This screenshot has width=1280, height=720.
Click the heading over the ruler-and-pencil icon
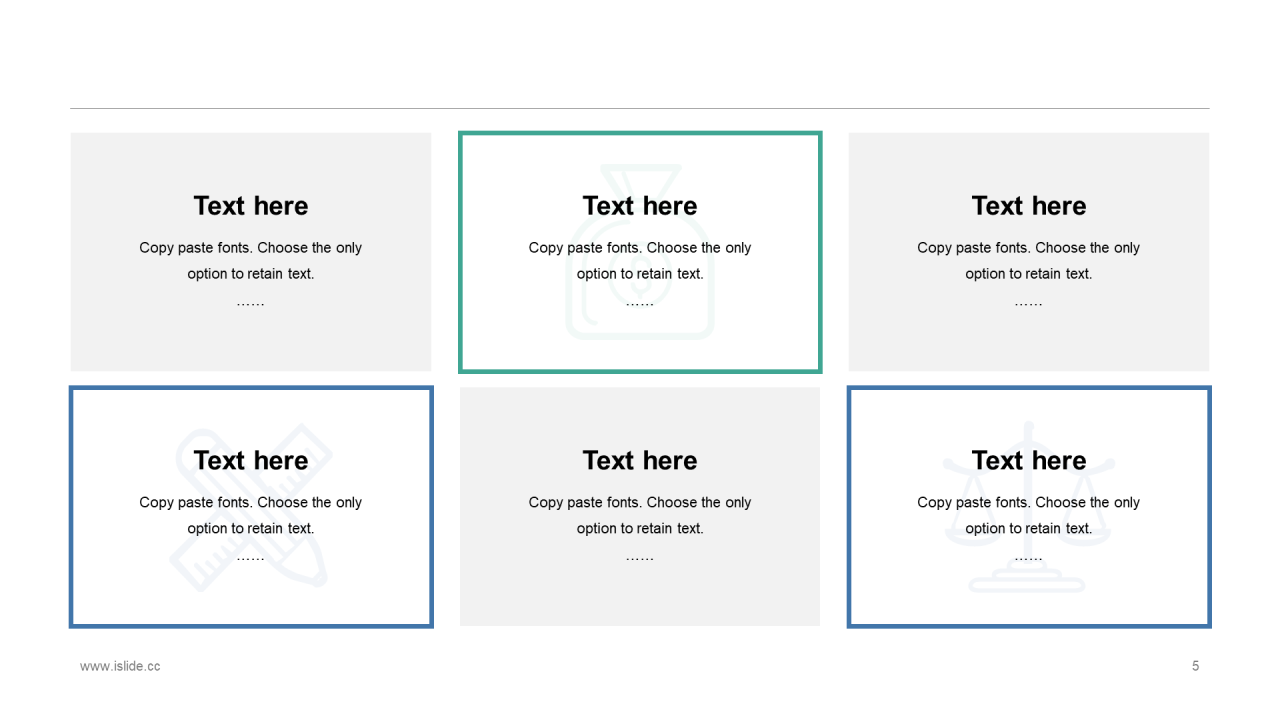[x=251, y=461]
